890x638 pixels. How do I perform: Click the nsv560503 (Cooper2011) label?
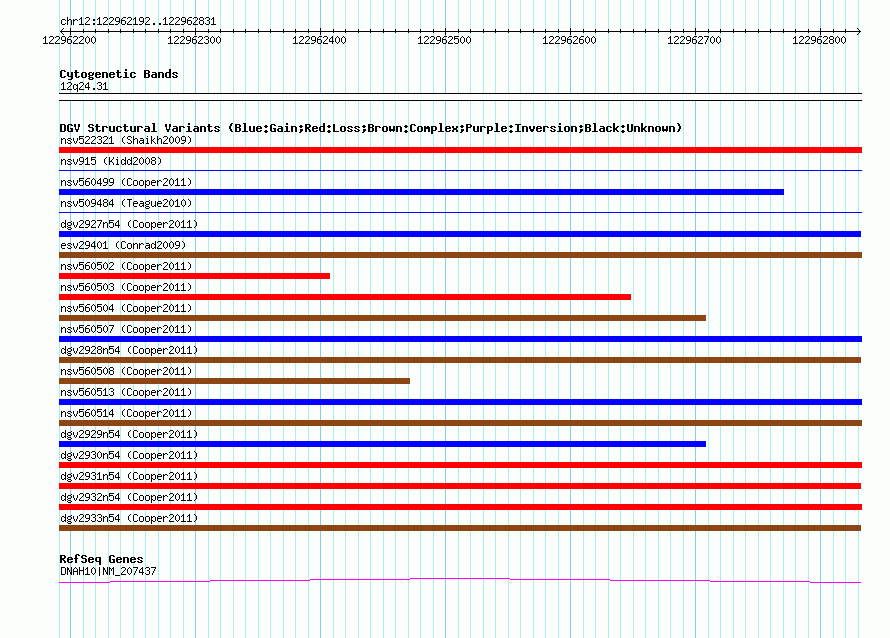coord(126,287)
